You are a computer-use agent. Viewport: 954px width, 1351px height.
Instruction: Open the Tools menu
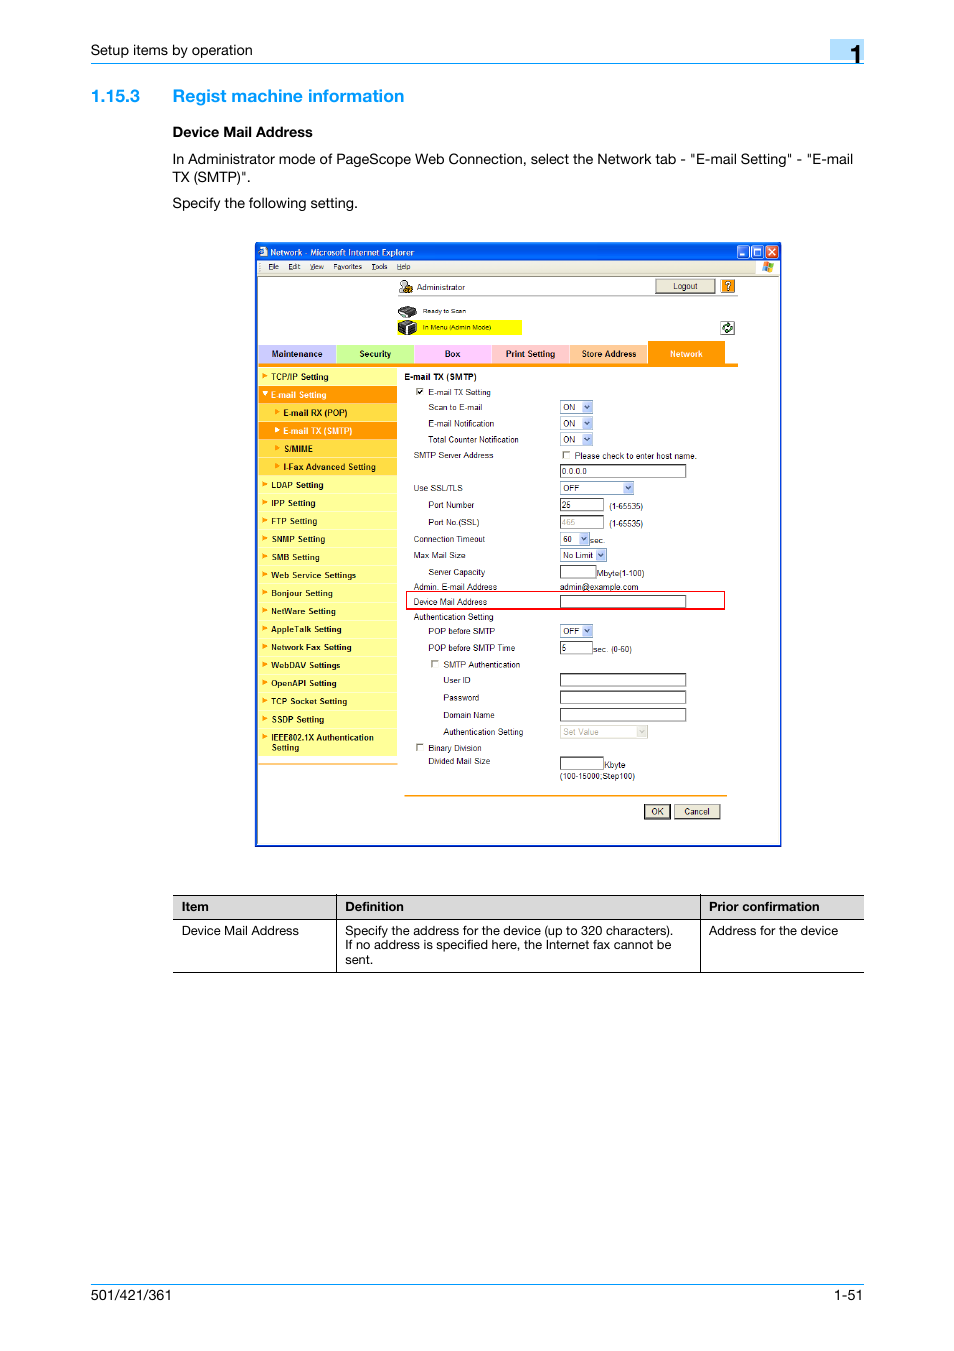(x=379, y=267)
